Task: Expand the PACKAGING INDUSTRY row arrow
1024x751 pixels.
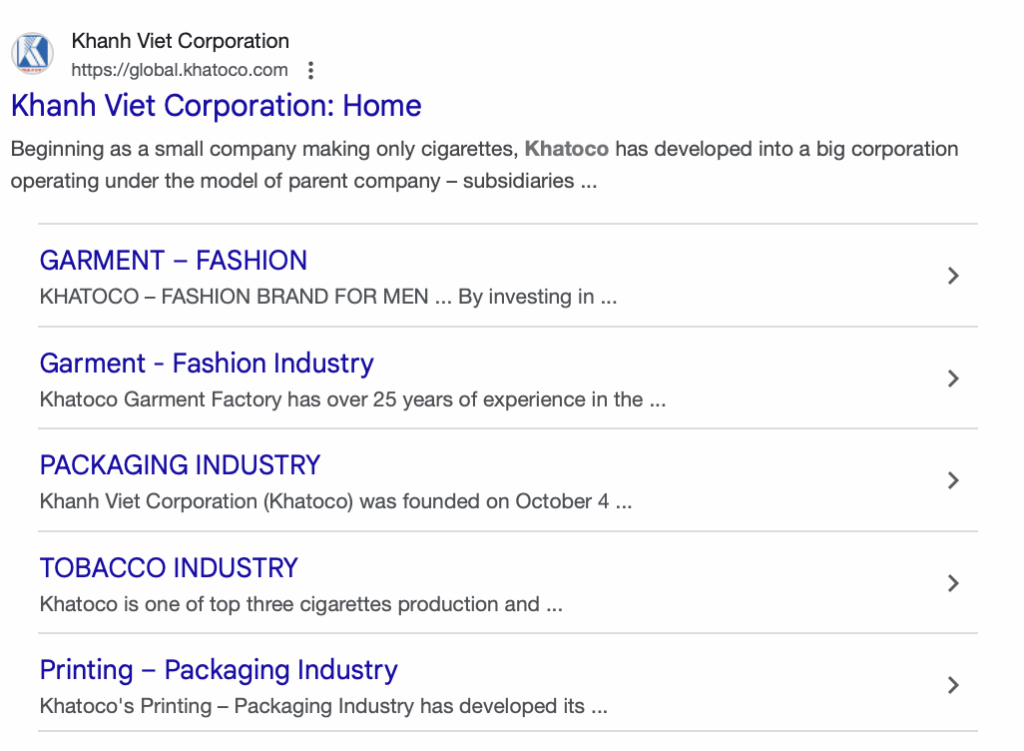Action: click(953, 481)
